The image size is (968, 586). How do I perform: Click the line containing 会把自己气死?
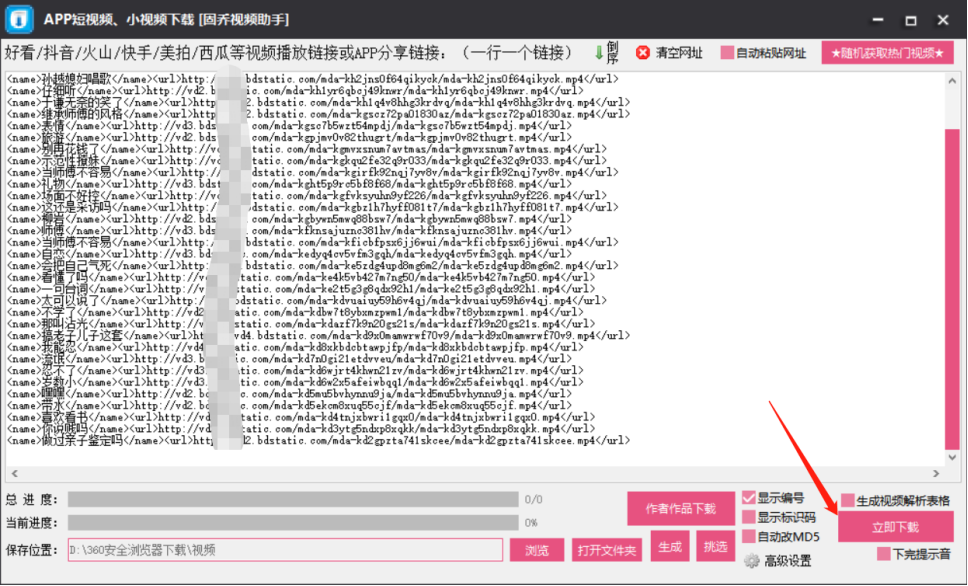[x=312, y=266]
